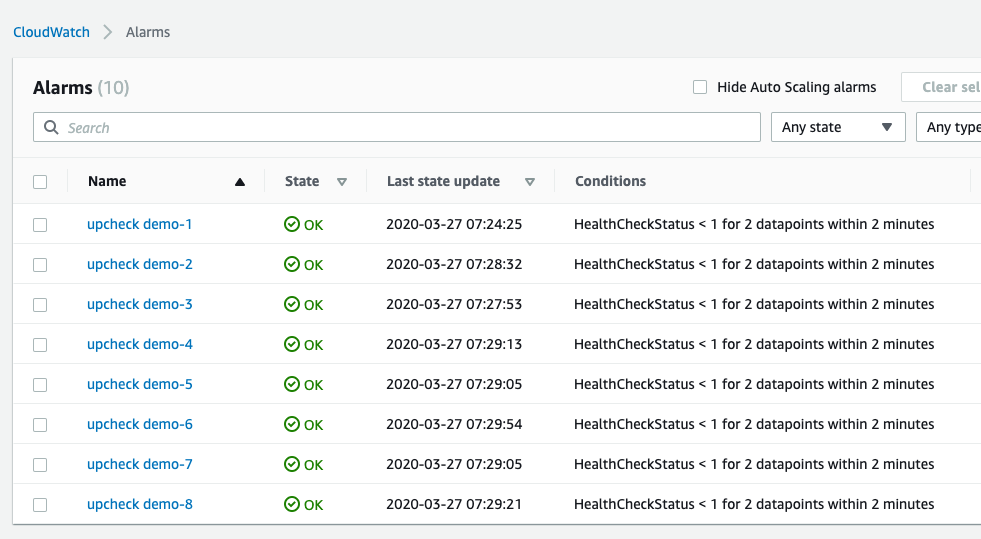Expand the Any type dropdown
The width and height of the screenshot is (981, 539).
pos(950,127)
